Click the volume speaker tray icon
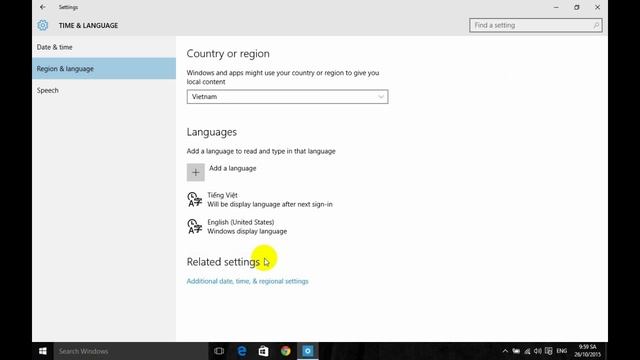Image resolution: width=640 pixels, height=360 pixels. point(538,351)
